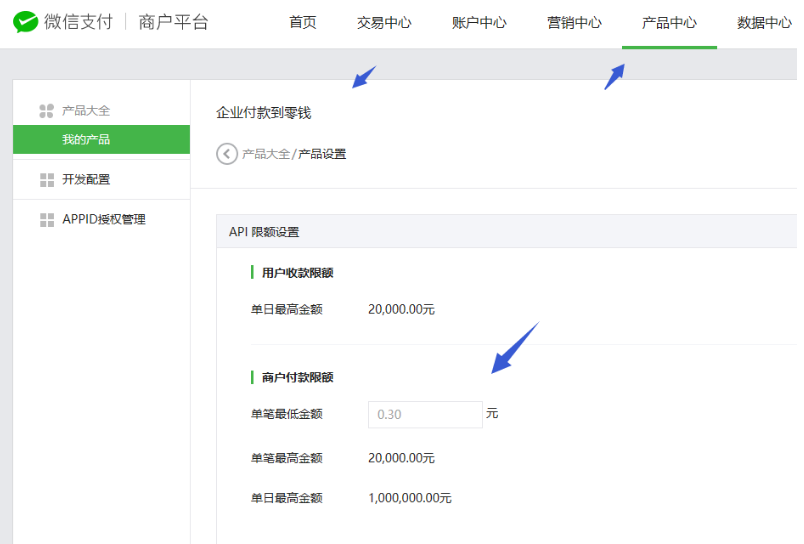Click the 开发配置 grid icon
804x544 pixels.
46,180
